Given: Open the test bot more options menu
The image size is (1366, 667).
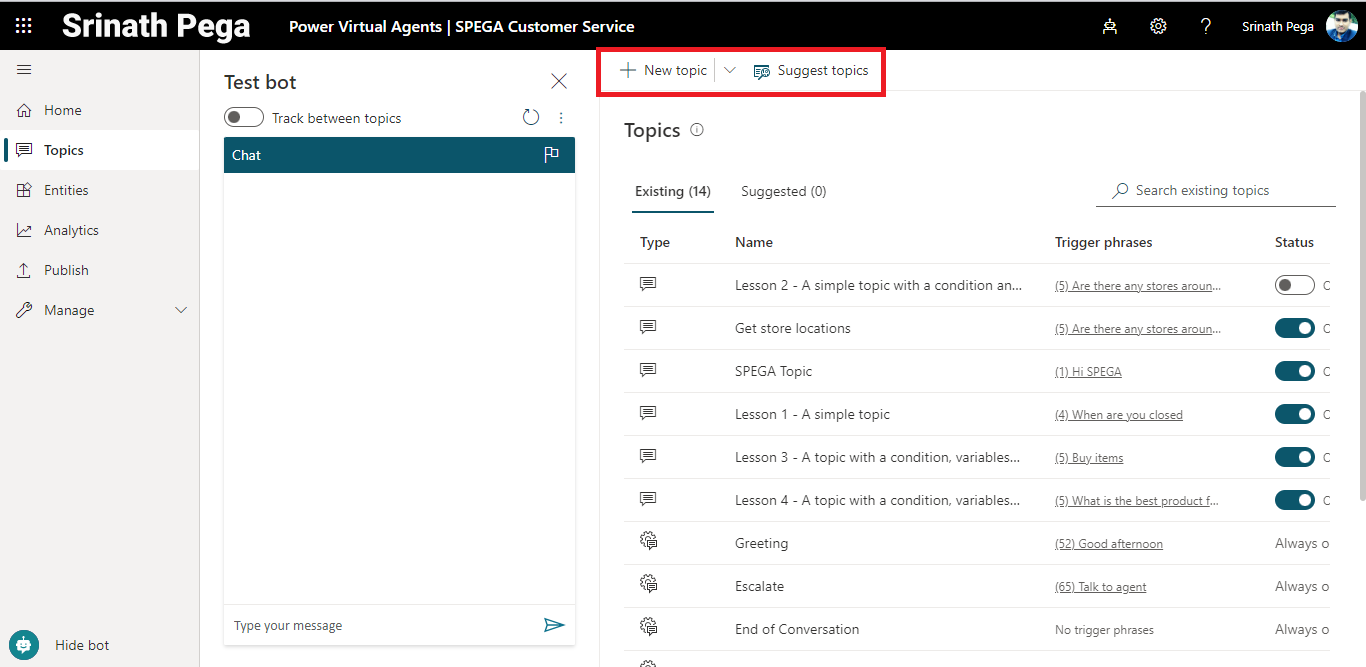Looking at the screenshot, I should pyautogui.click(x=561, y=118).
